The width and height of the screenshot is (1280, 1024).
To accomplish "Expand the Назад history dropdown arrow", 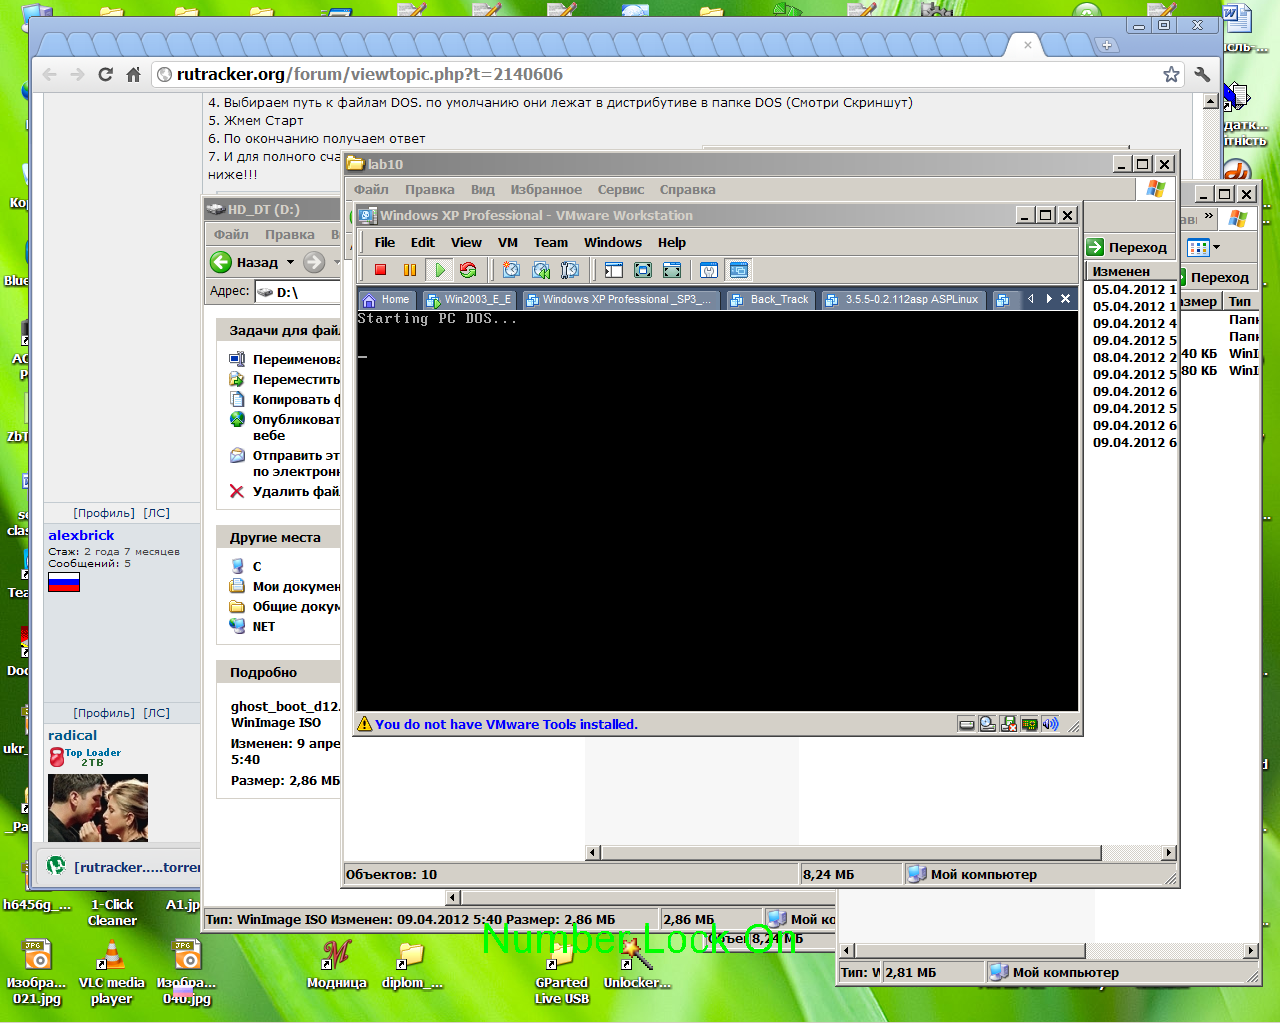I will [290, 262].
